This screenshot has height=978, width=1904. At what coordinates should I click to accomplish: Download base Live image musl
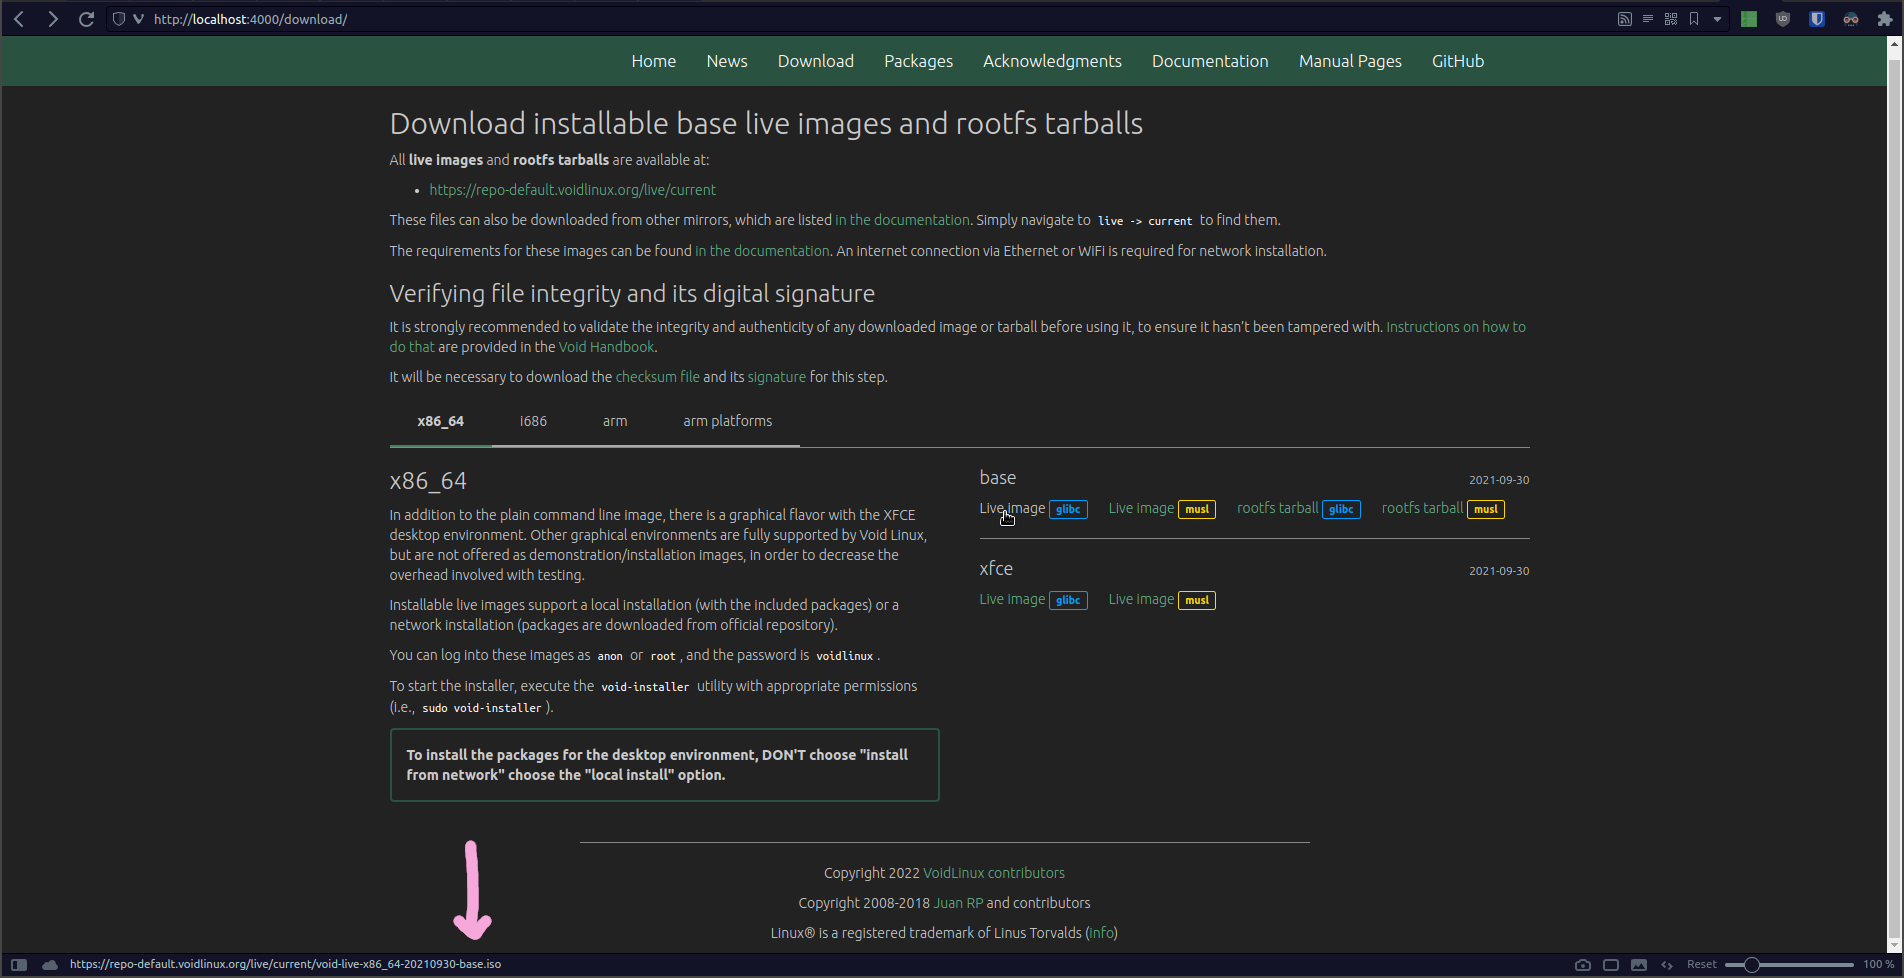pos(1162,509)
